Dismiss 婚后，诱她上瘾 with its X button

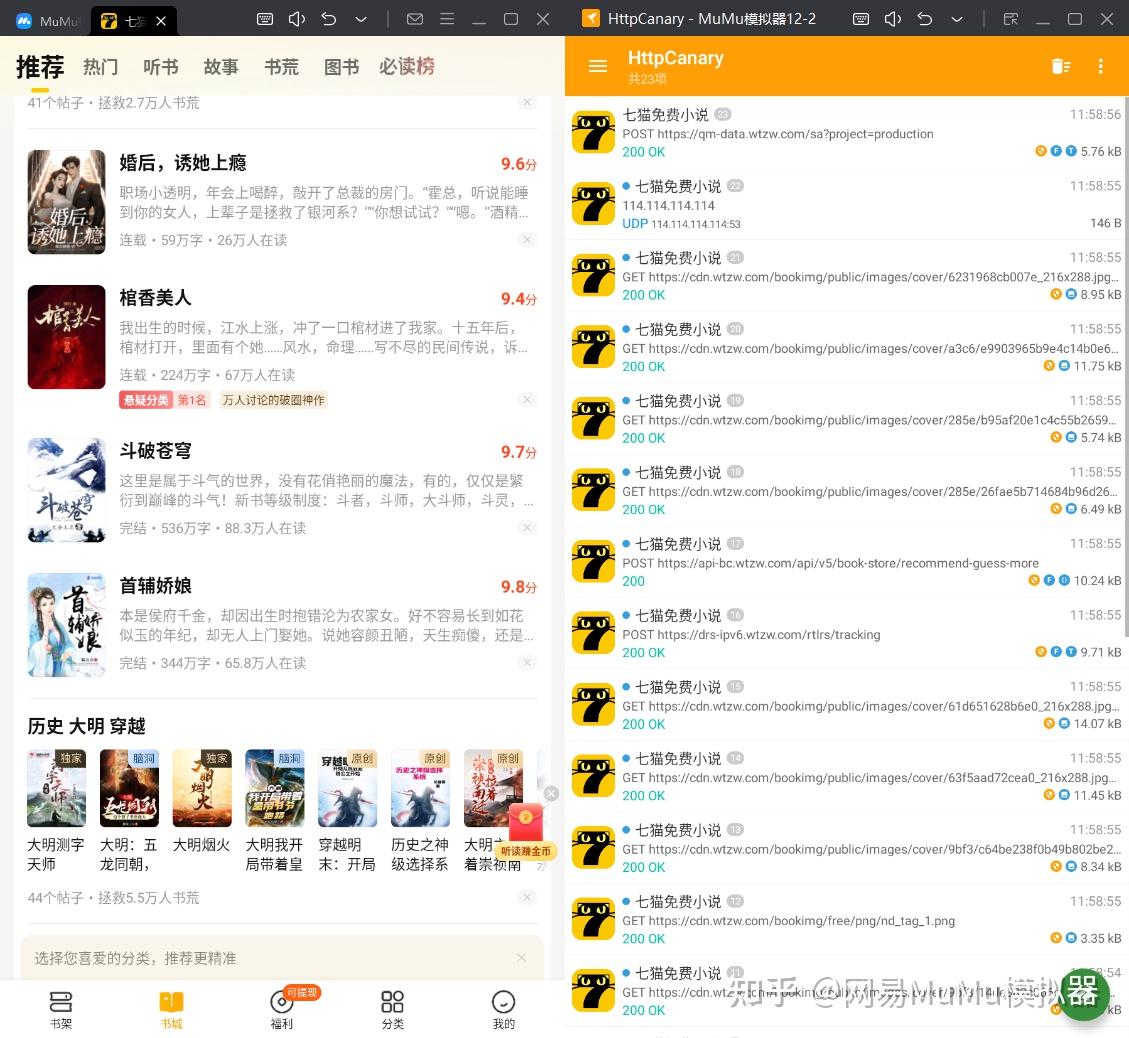pyautogui.click(x=527, y=239)
